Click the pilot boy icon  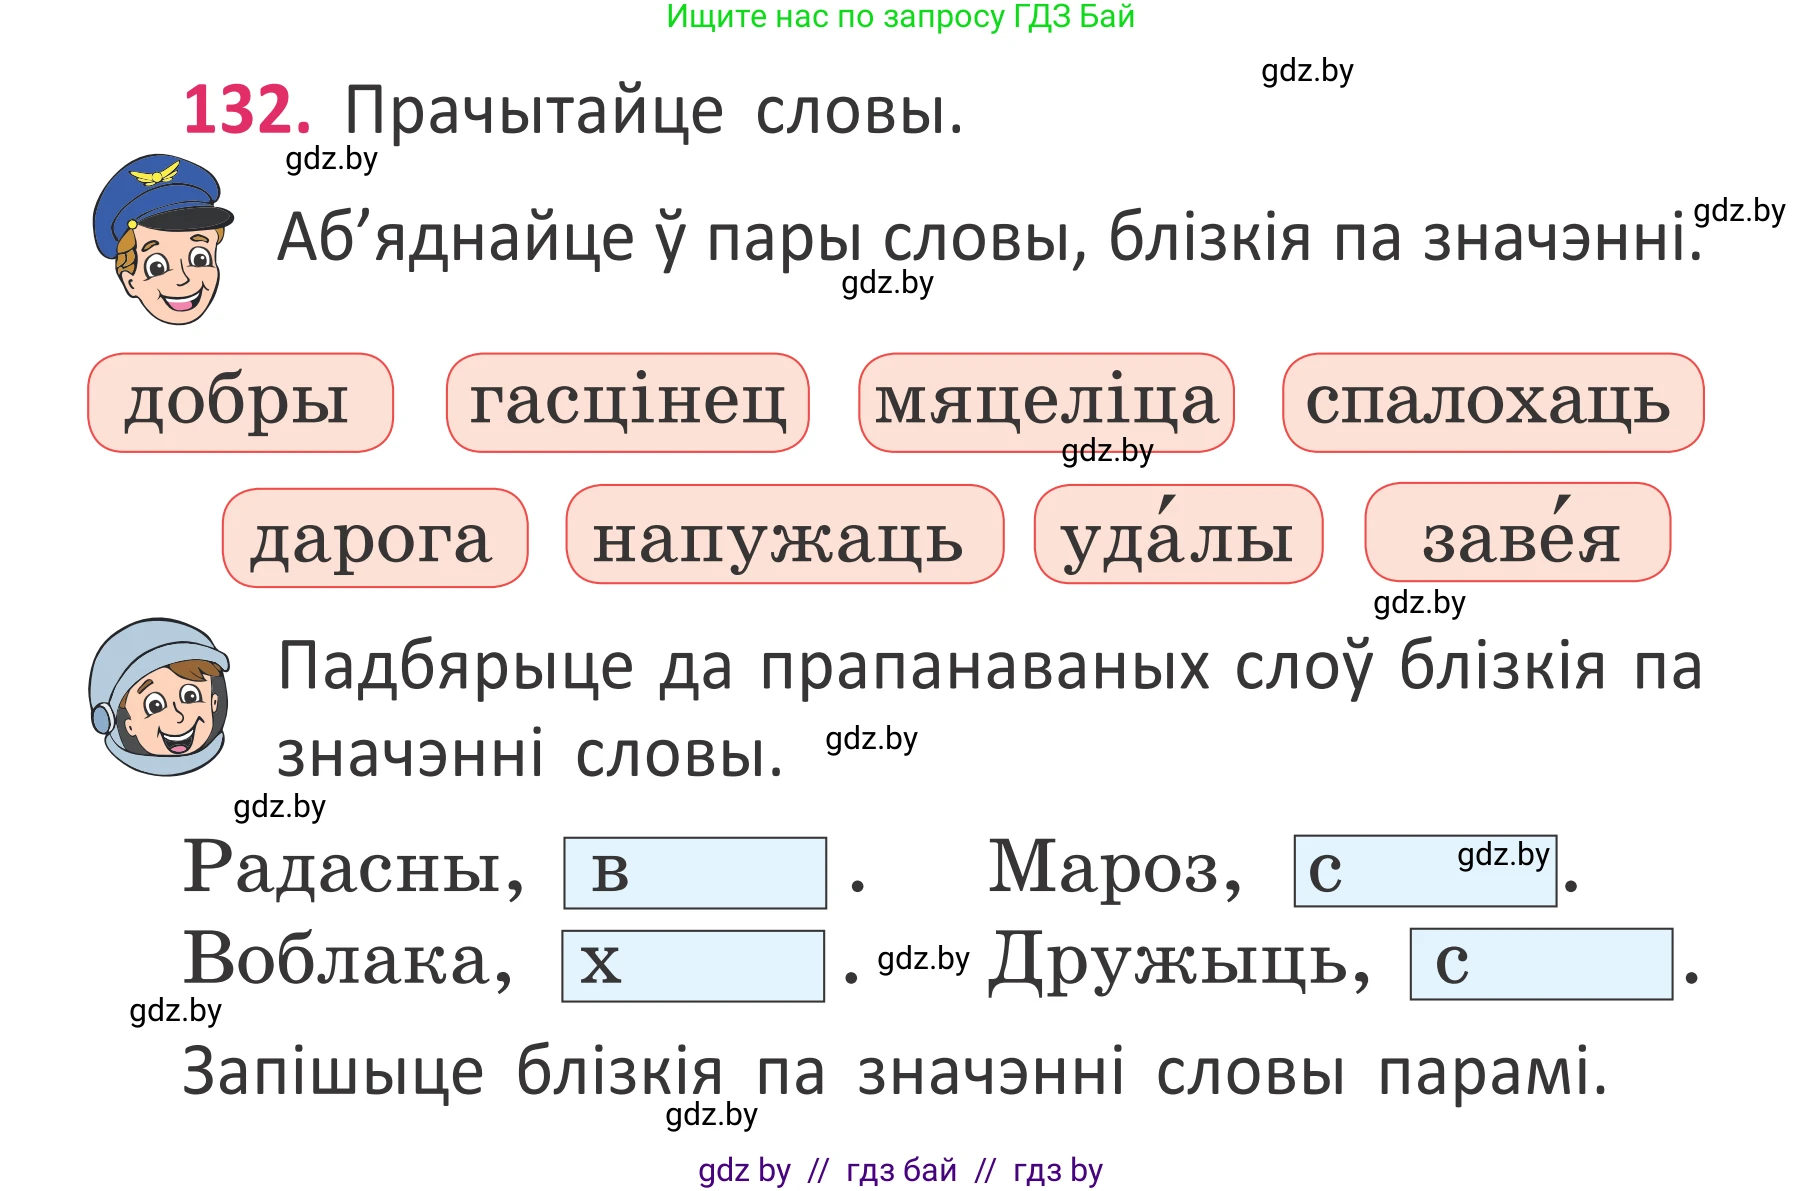tap(162, 239)
